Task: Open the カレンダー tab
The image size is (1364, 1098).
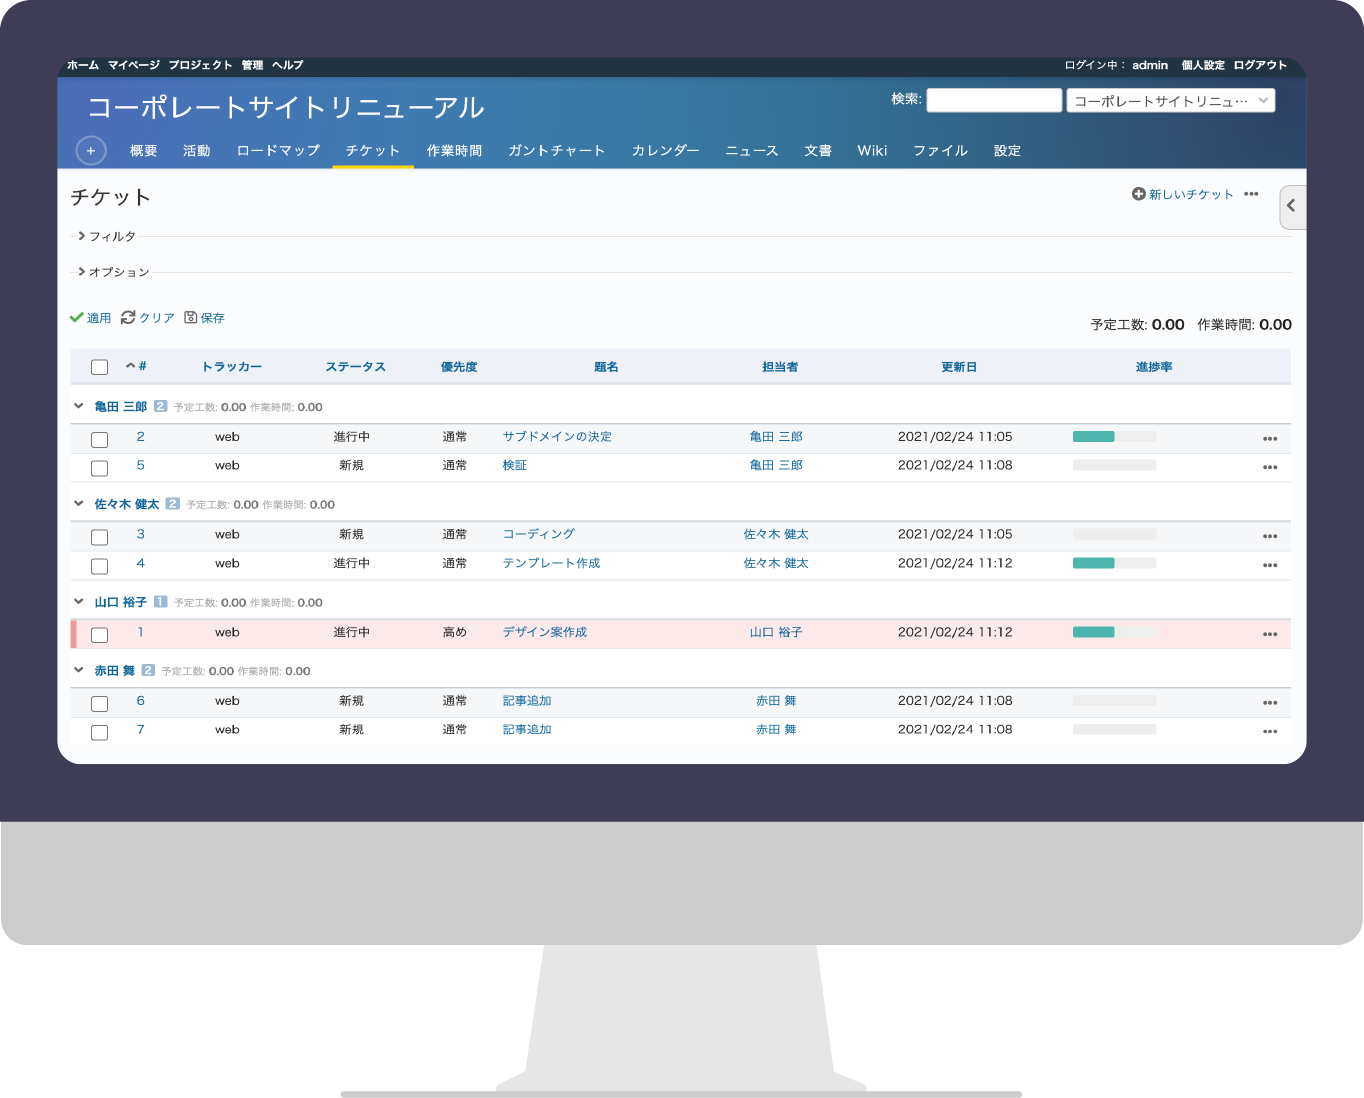Action: [665, 150]
